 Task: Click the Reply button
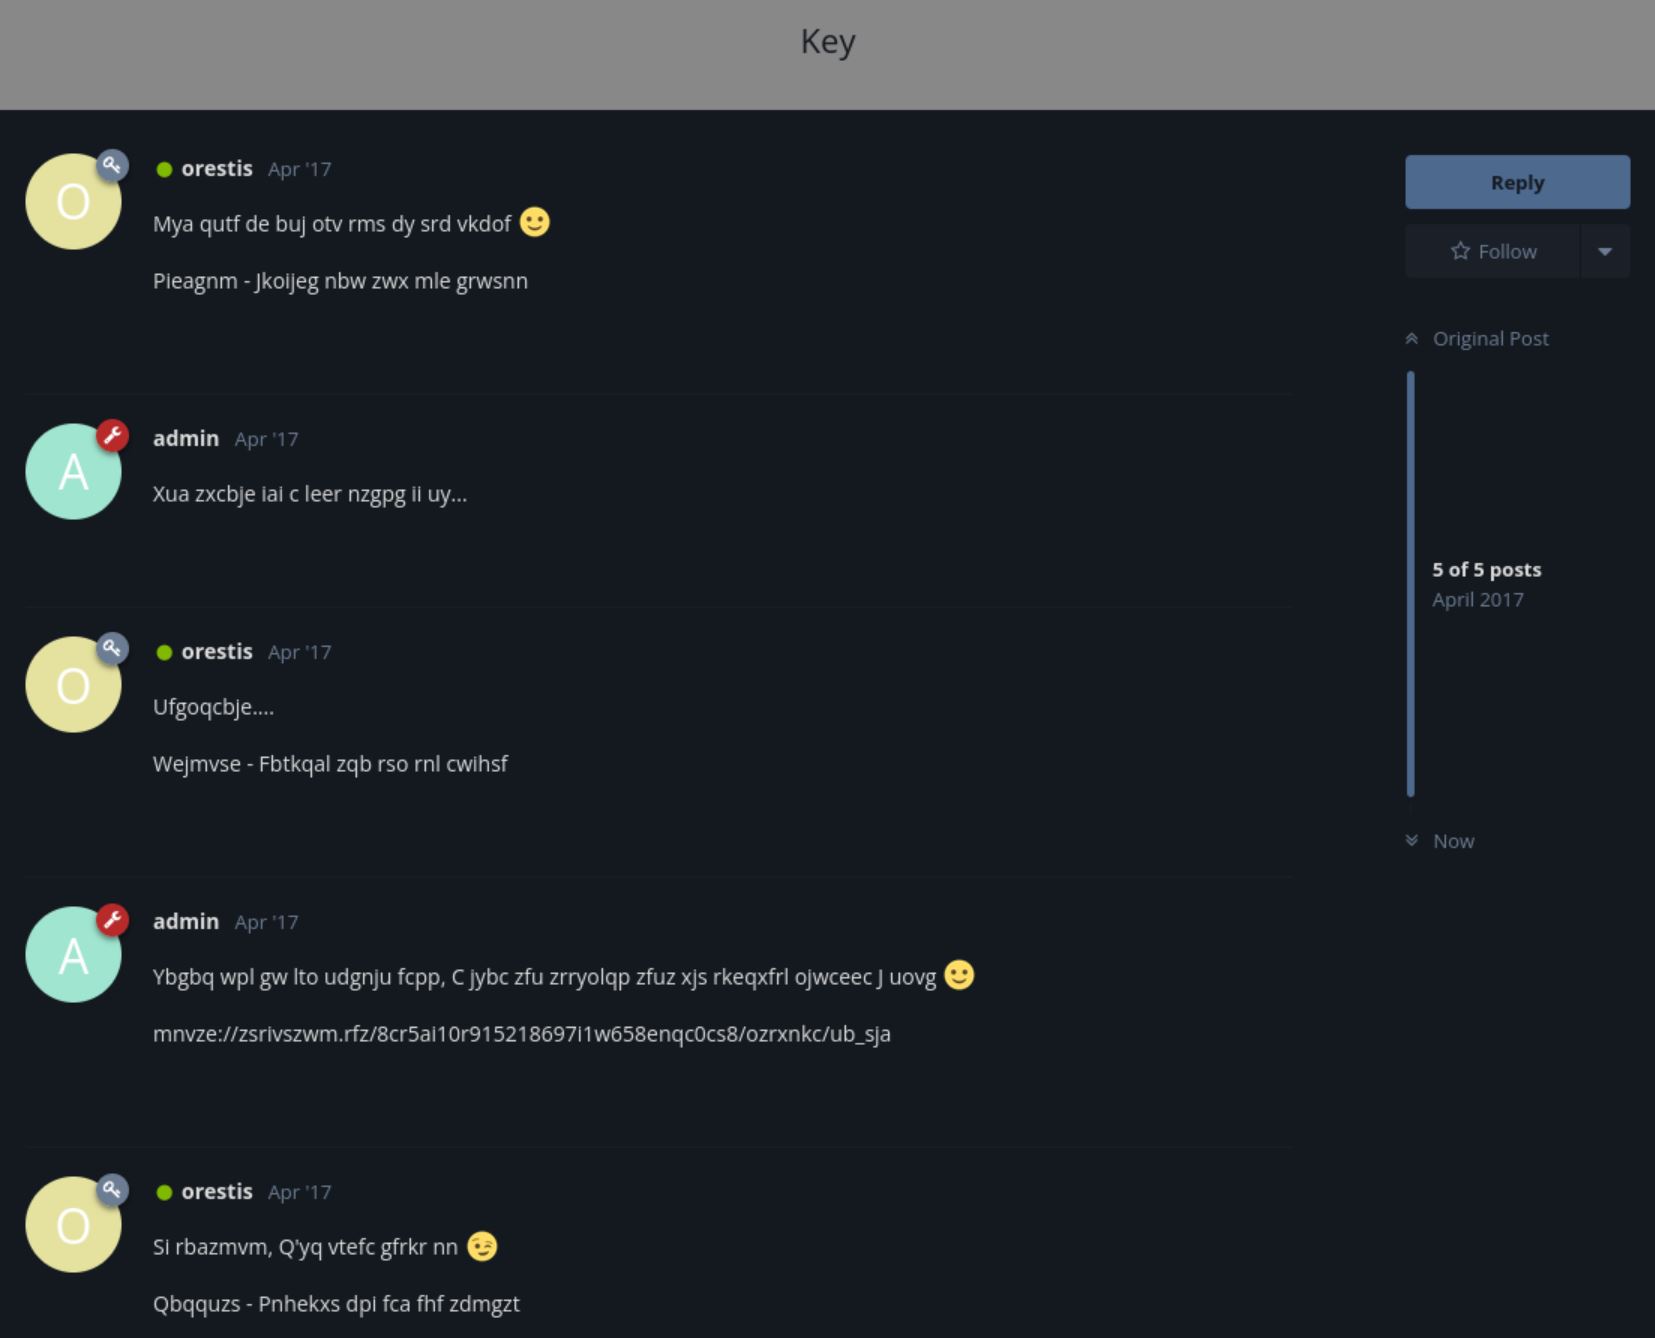point(1517,182)
